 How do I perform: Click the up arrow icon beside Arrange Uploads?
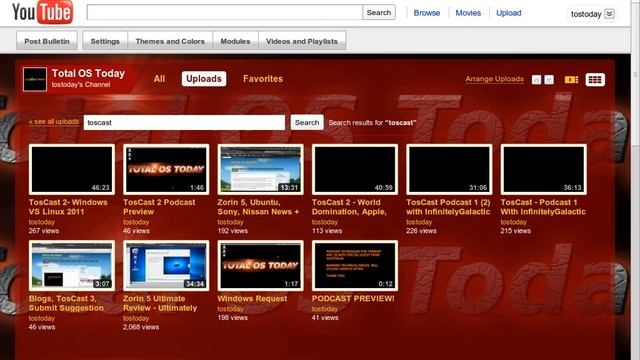tap(536, 80)
